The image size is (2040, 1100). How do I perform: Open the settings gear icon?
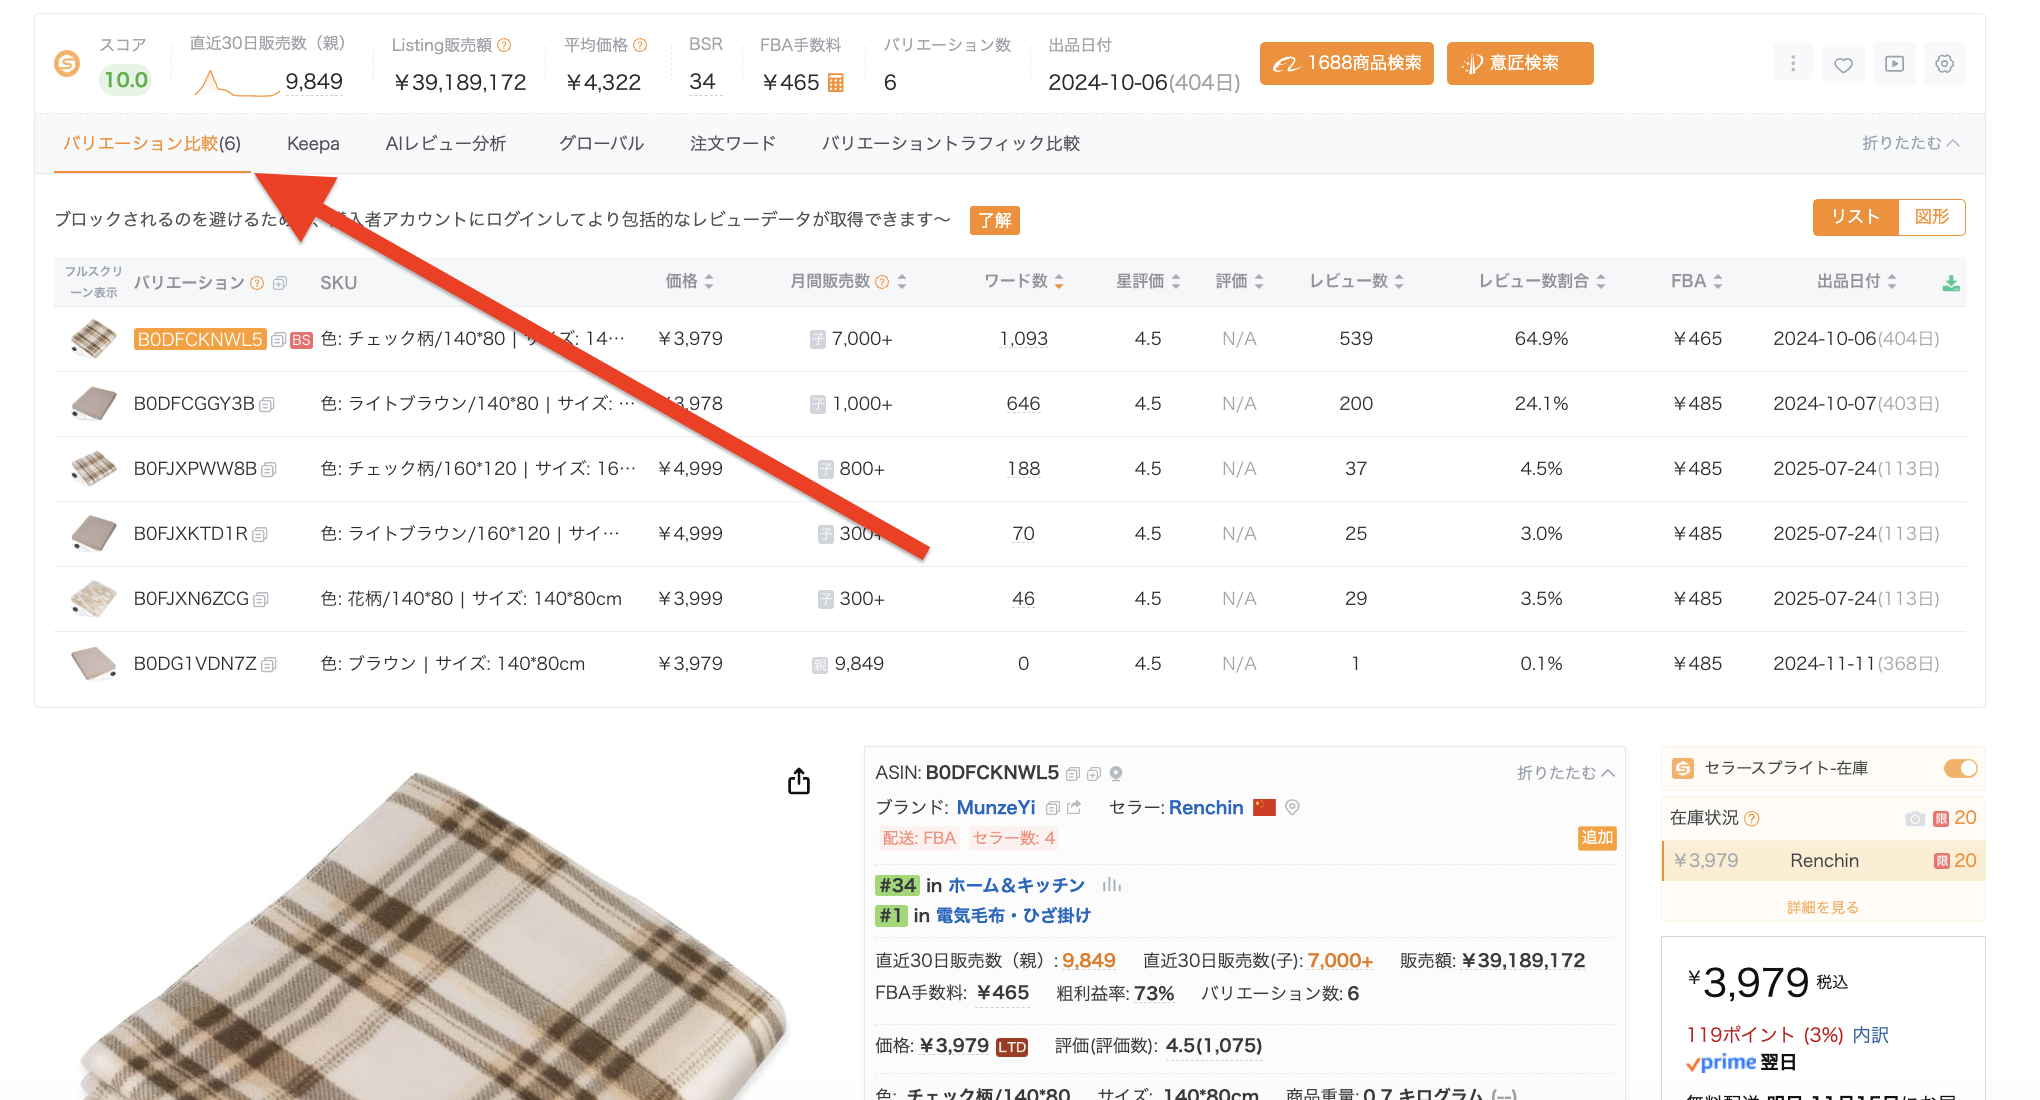click(1945, 63)
